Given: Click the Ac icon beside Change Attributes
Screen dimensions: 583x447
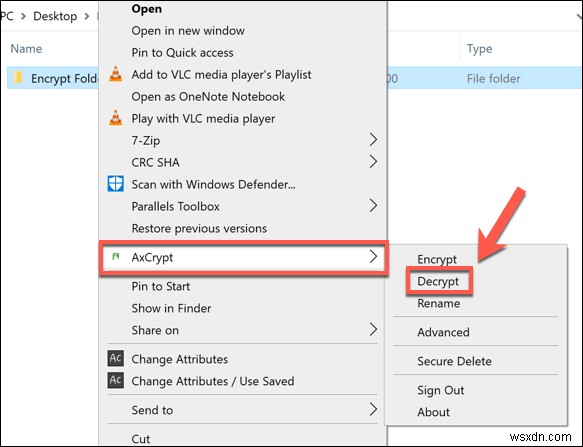Looking at the screenshot, I should [116, 358].
